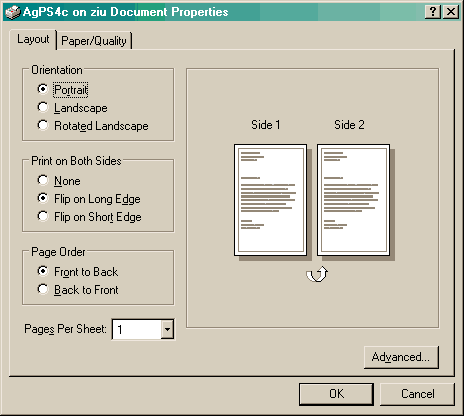Switch to the Paper/Quality tab
This screenshot has height=416, width=464.
tap(94, 41)
